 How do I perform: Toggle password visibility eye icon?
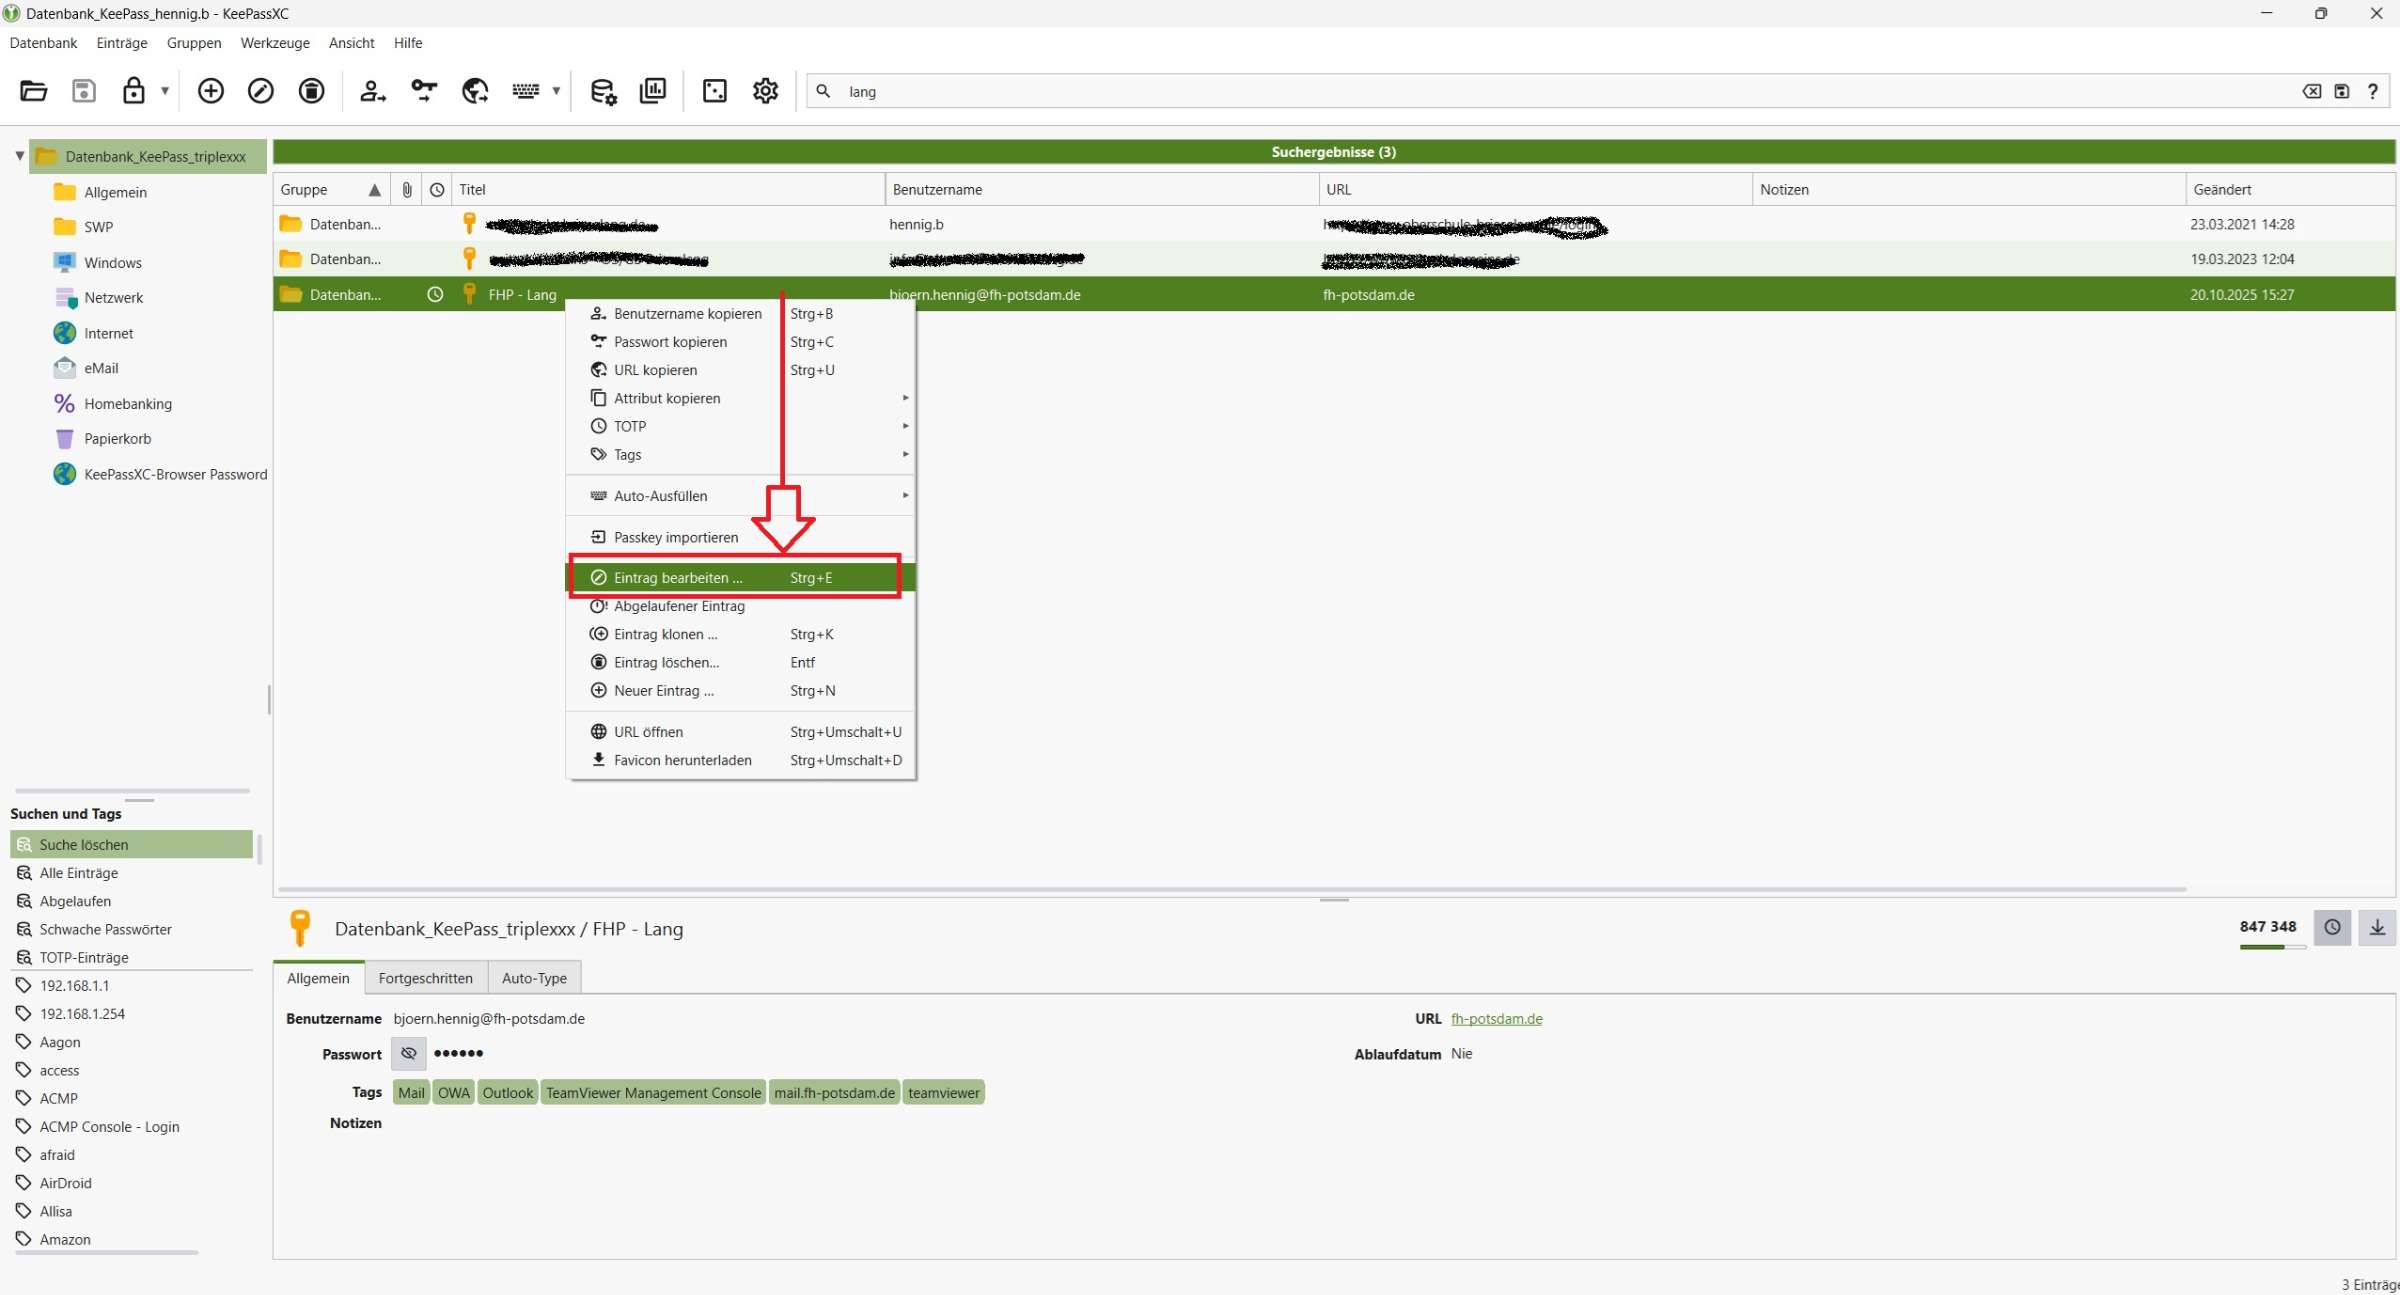tap(408, 1053)
